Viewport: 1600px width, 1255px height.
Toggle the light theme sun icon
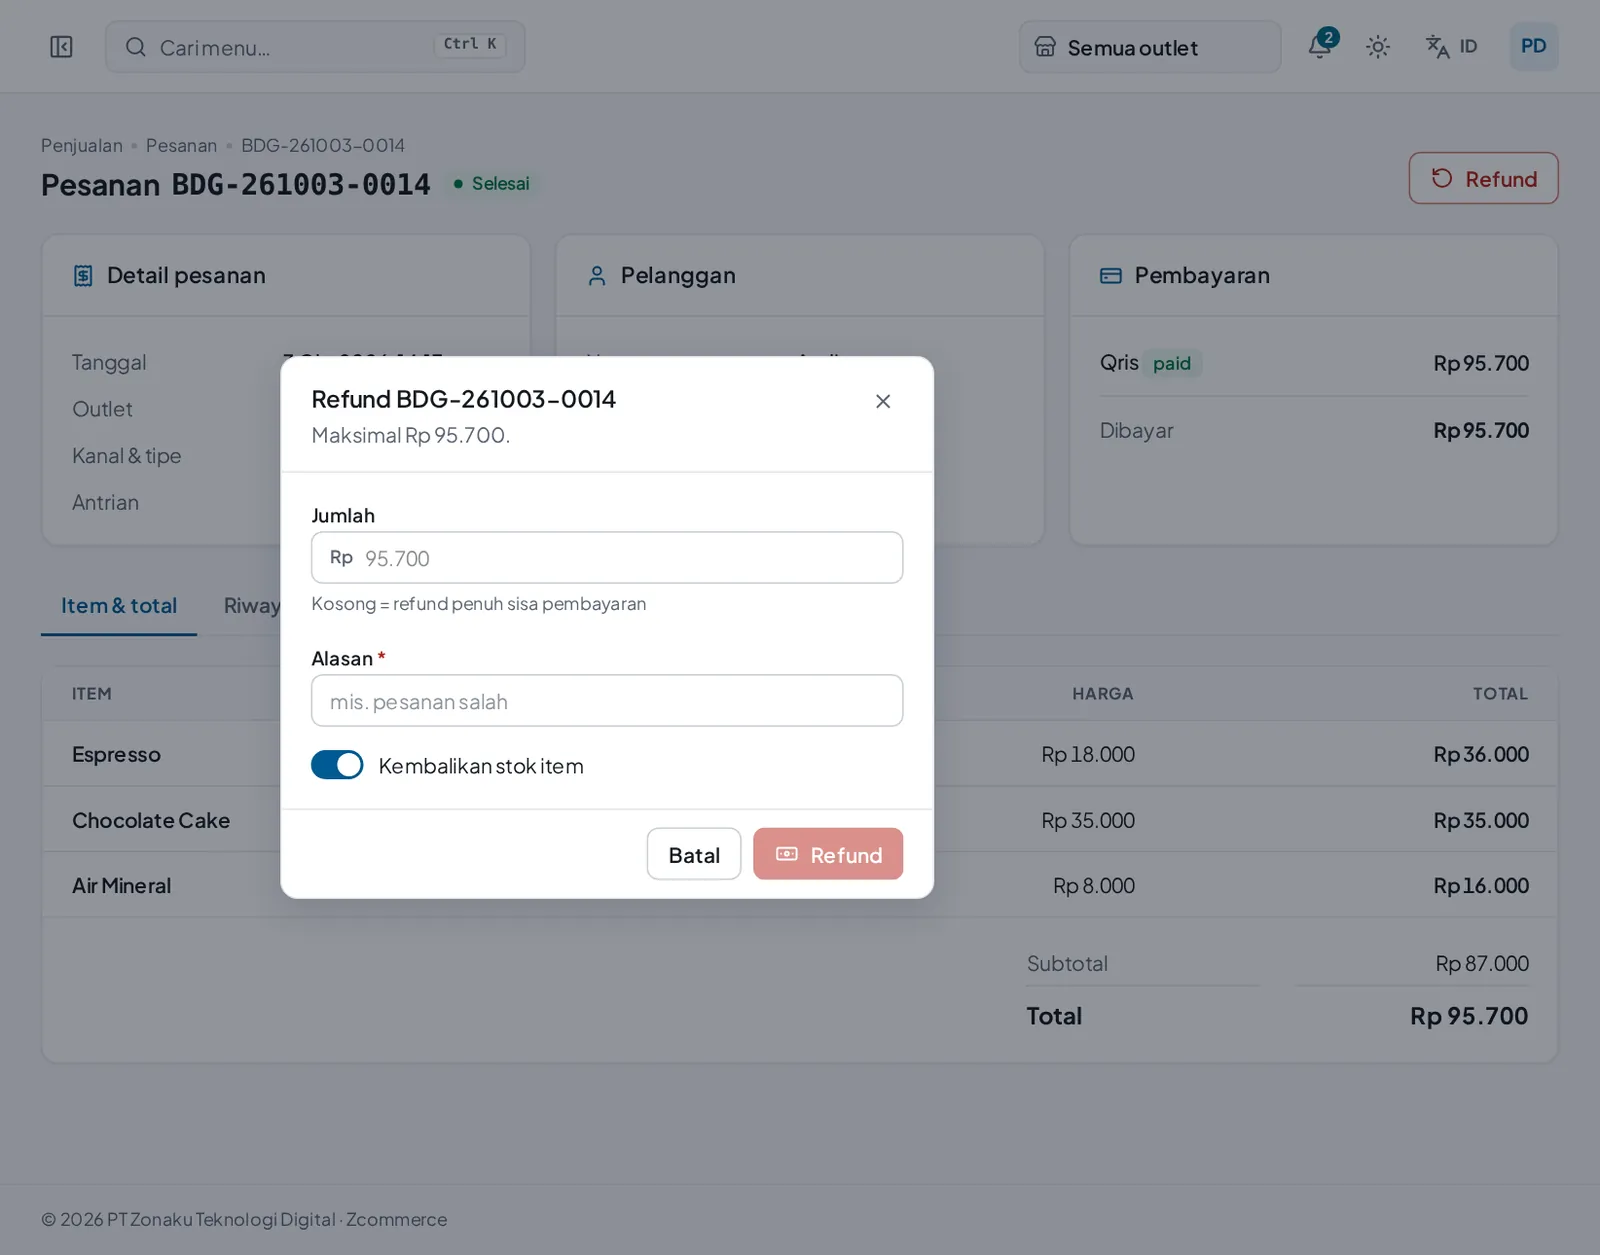pyautogui.click(x=1378, y=47)
